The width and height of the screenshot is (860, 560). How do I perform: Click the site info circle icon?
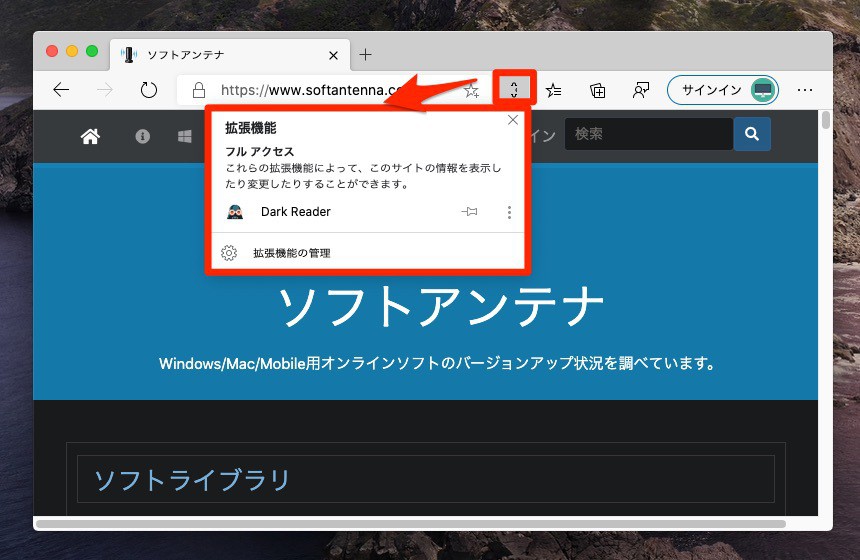point(143,137)
